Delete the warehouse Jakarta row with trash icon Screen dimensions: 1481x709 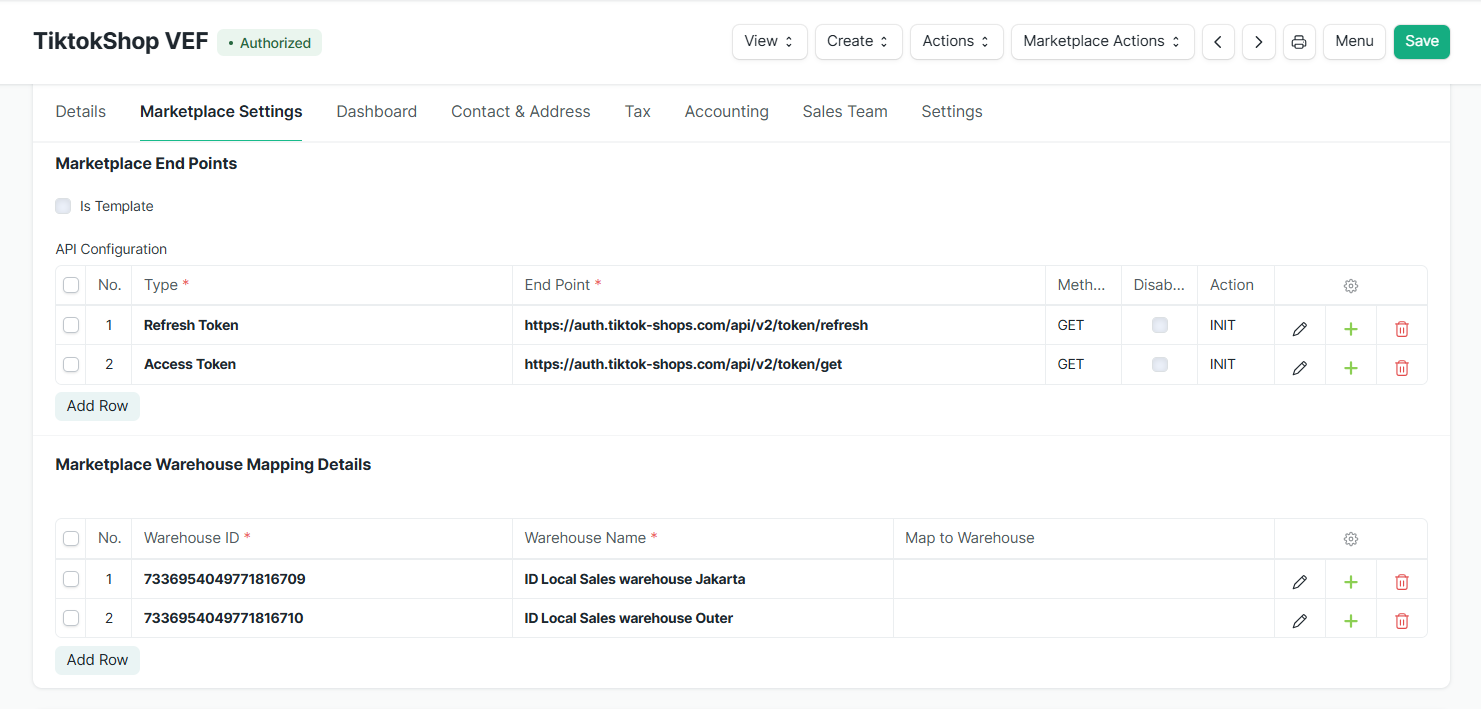pos(1402,582)
